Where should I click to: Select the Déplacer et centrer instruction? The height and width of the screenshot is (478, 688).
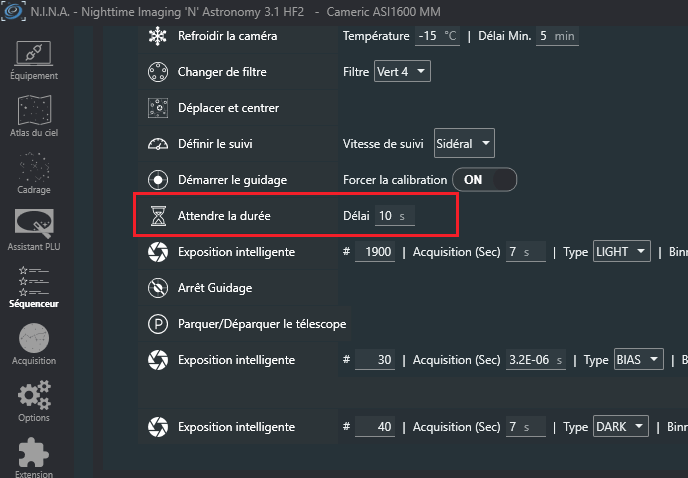(x=228, y=108)
